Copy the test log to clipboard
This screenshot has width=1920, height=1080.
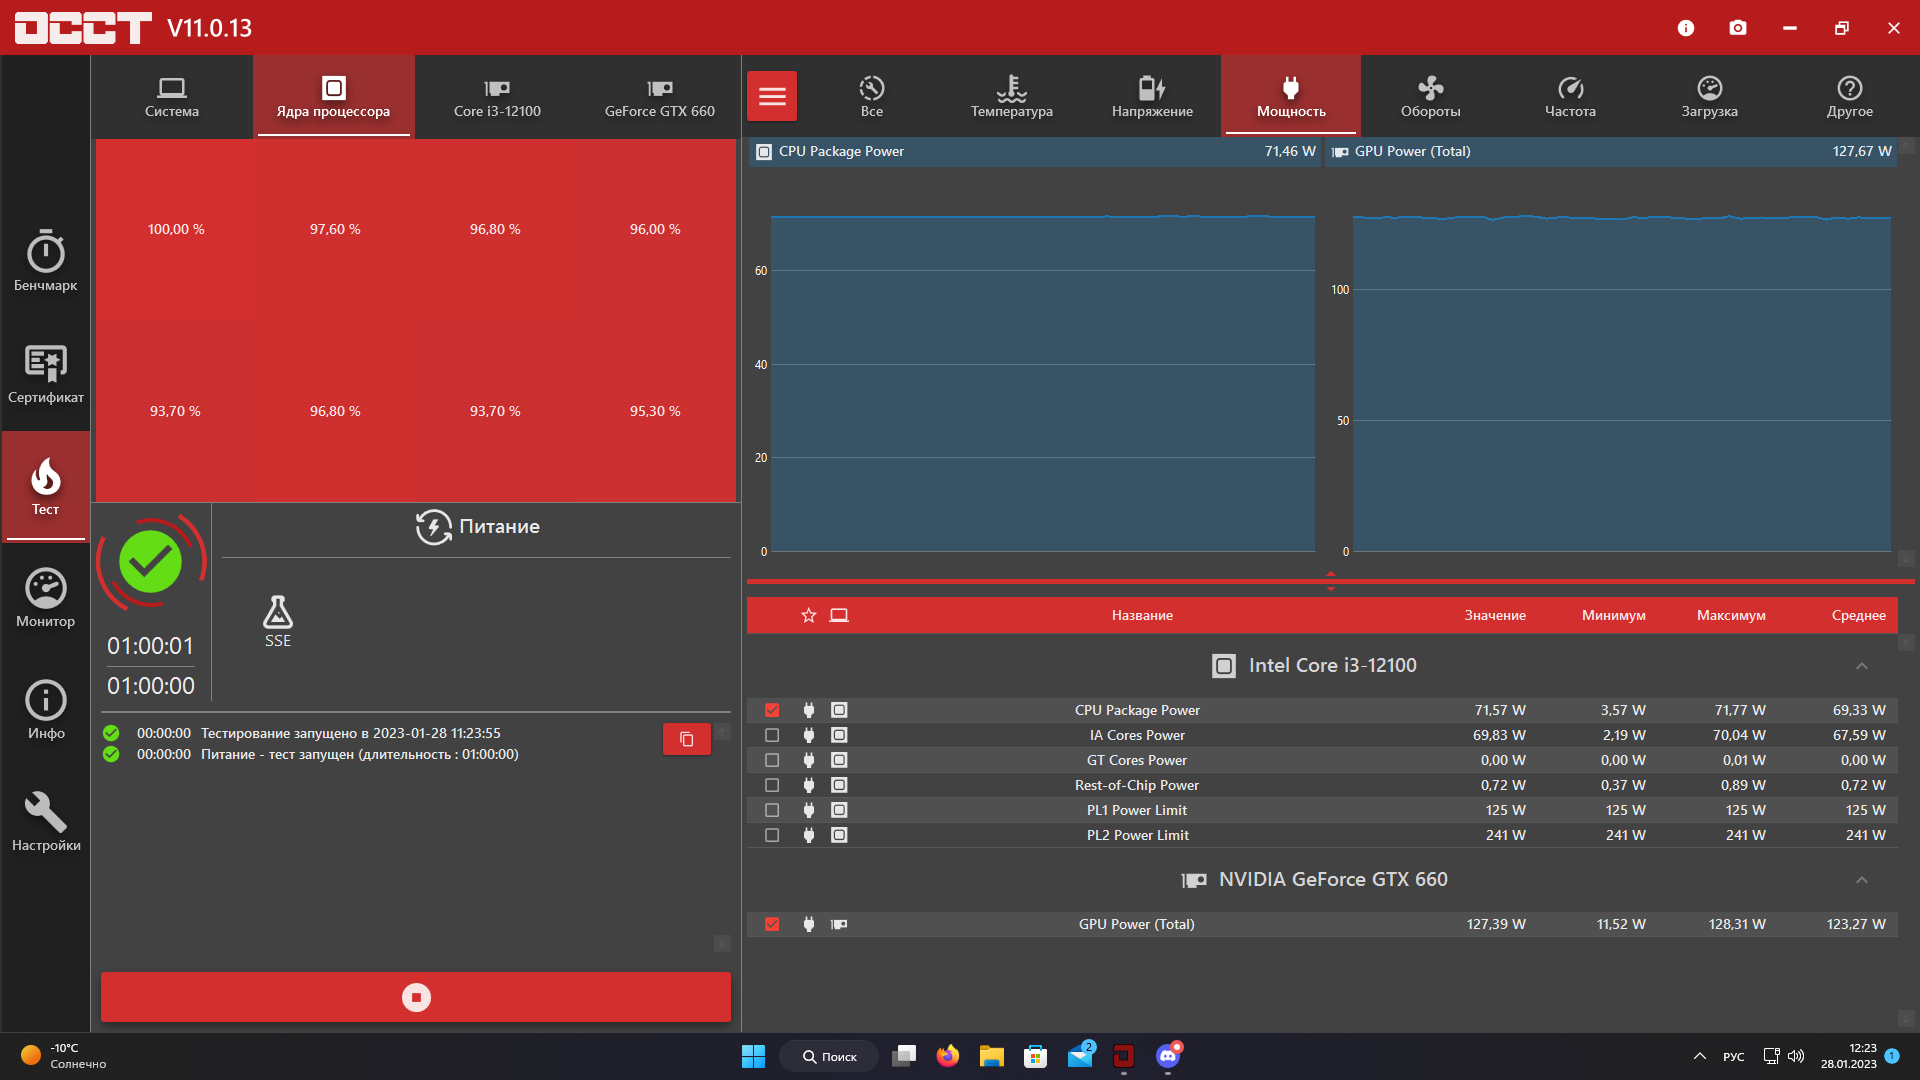(687, 739)
